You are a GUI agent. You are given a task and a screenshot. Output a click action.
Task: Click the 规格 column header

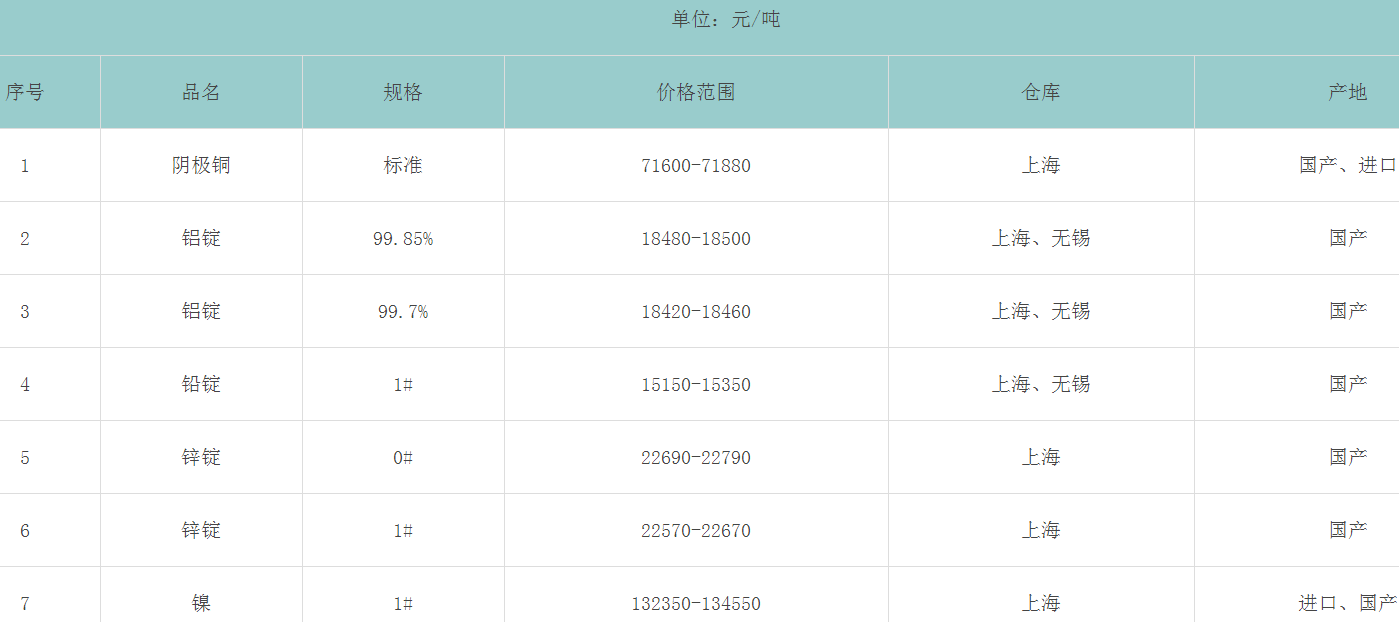[403, 93]
